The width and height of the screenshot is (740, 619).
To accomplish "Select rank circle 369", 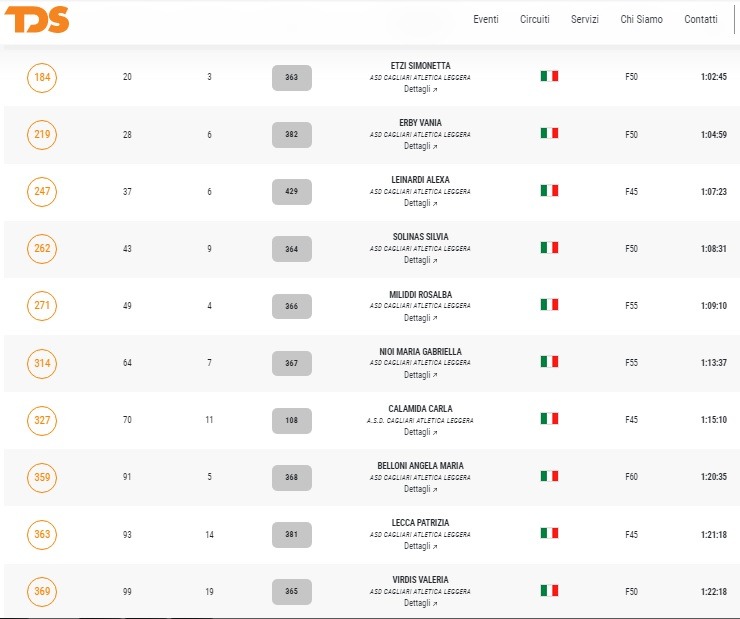I will tap(42, 592).
